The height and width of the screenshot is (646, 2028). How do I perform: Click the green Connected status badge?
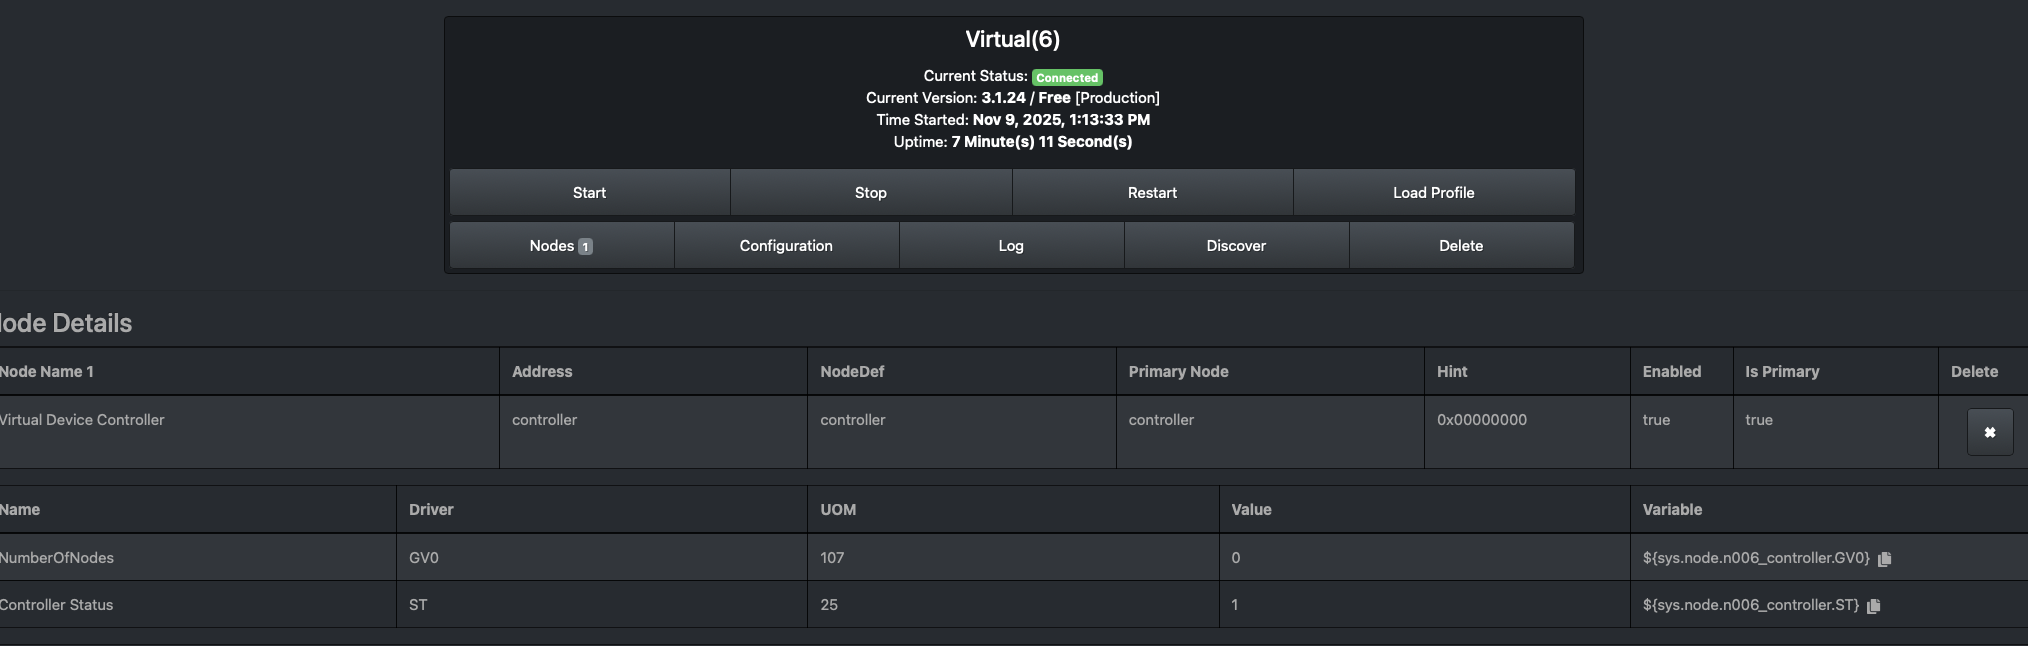click(x=1067, y=77)
